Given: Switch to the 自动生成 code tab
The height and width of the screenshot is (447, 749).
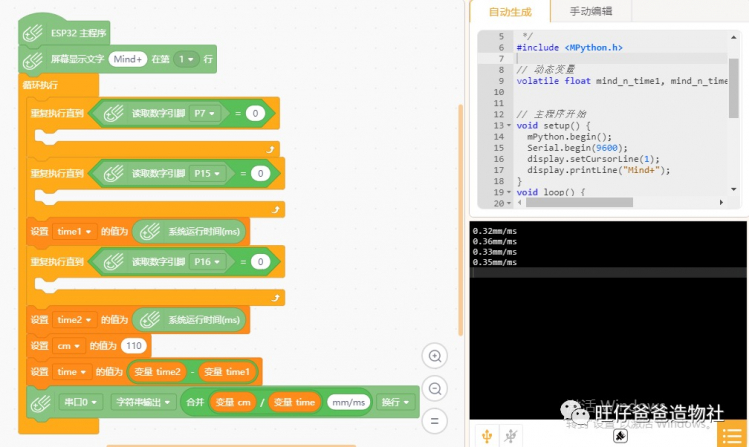Looking at the screenshot, I should coord(510,12).
